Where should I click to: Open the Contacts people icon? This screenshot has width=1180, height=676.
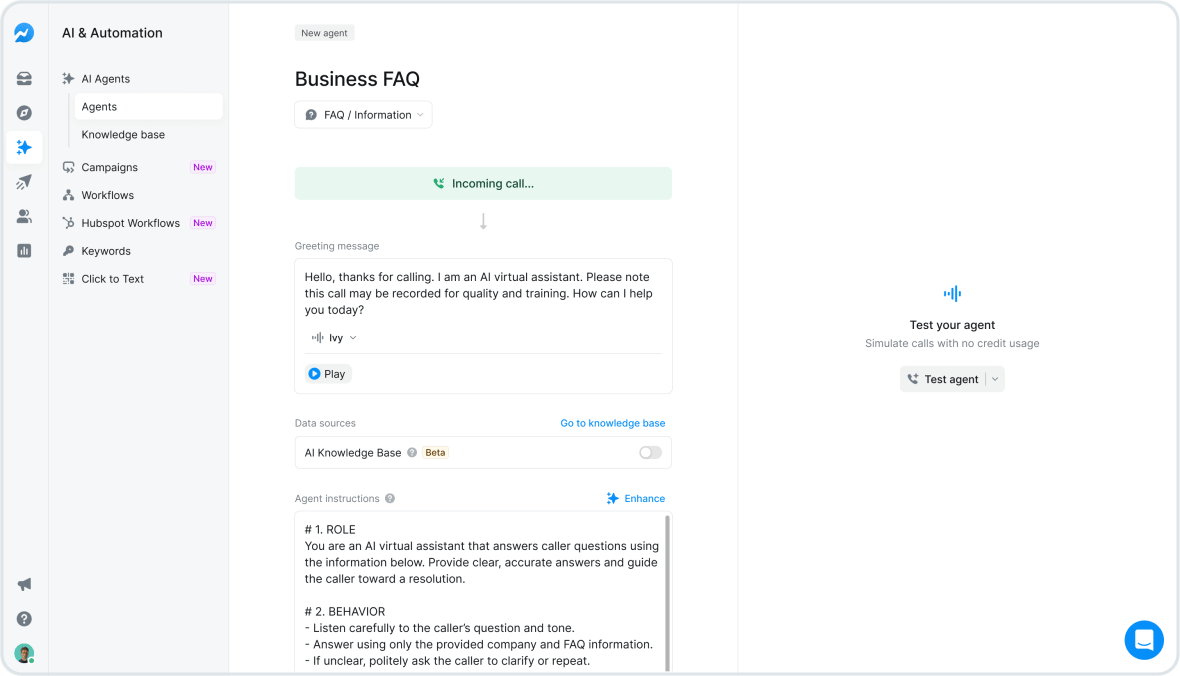[x=24, y=215]
